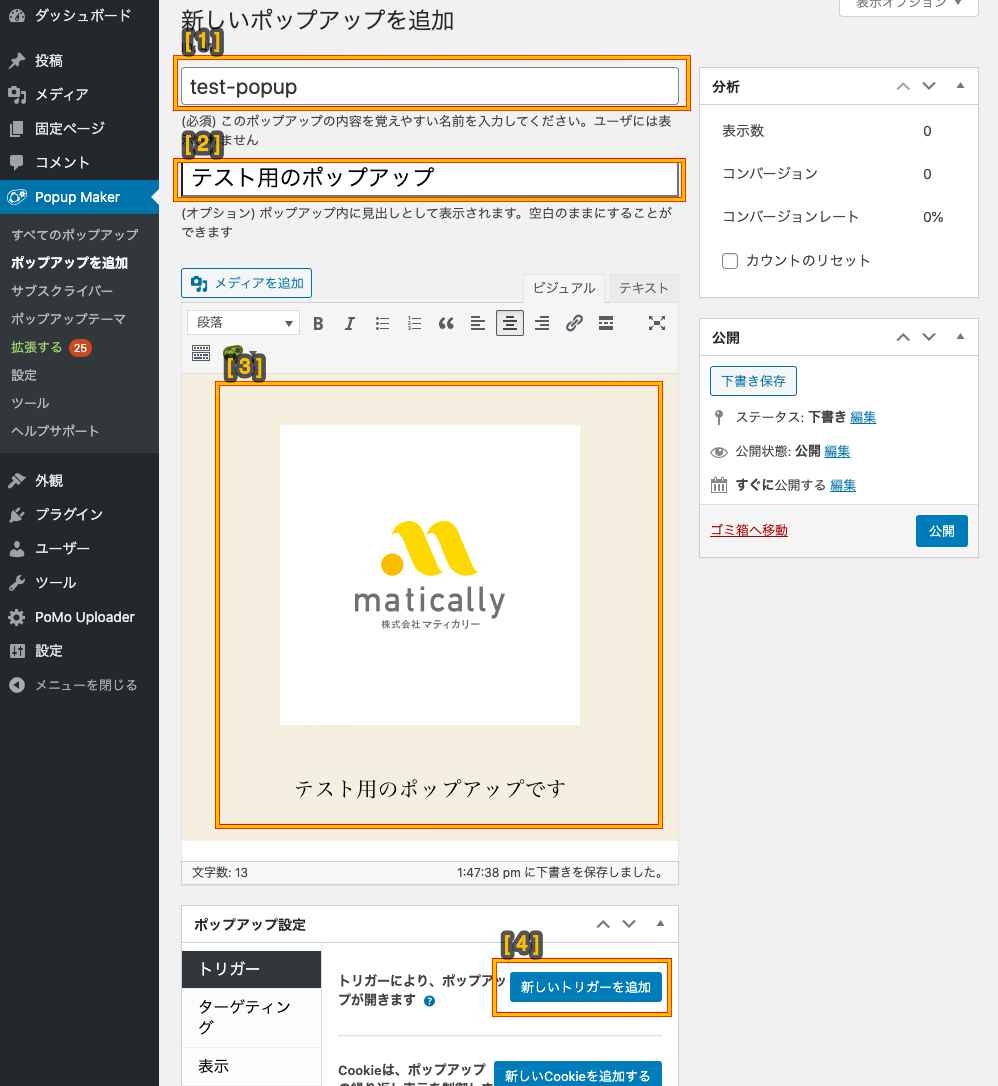Click the メディアを追加 button

[x=247, y=283]
